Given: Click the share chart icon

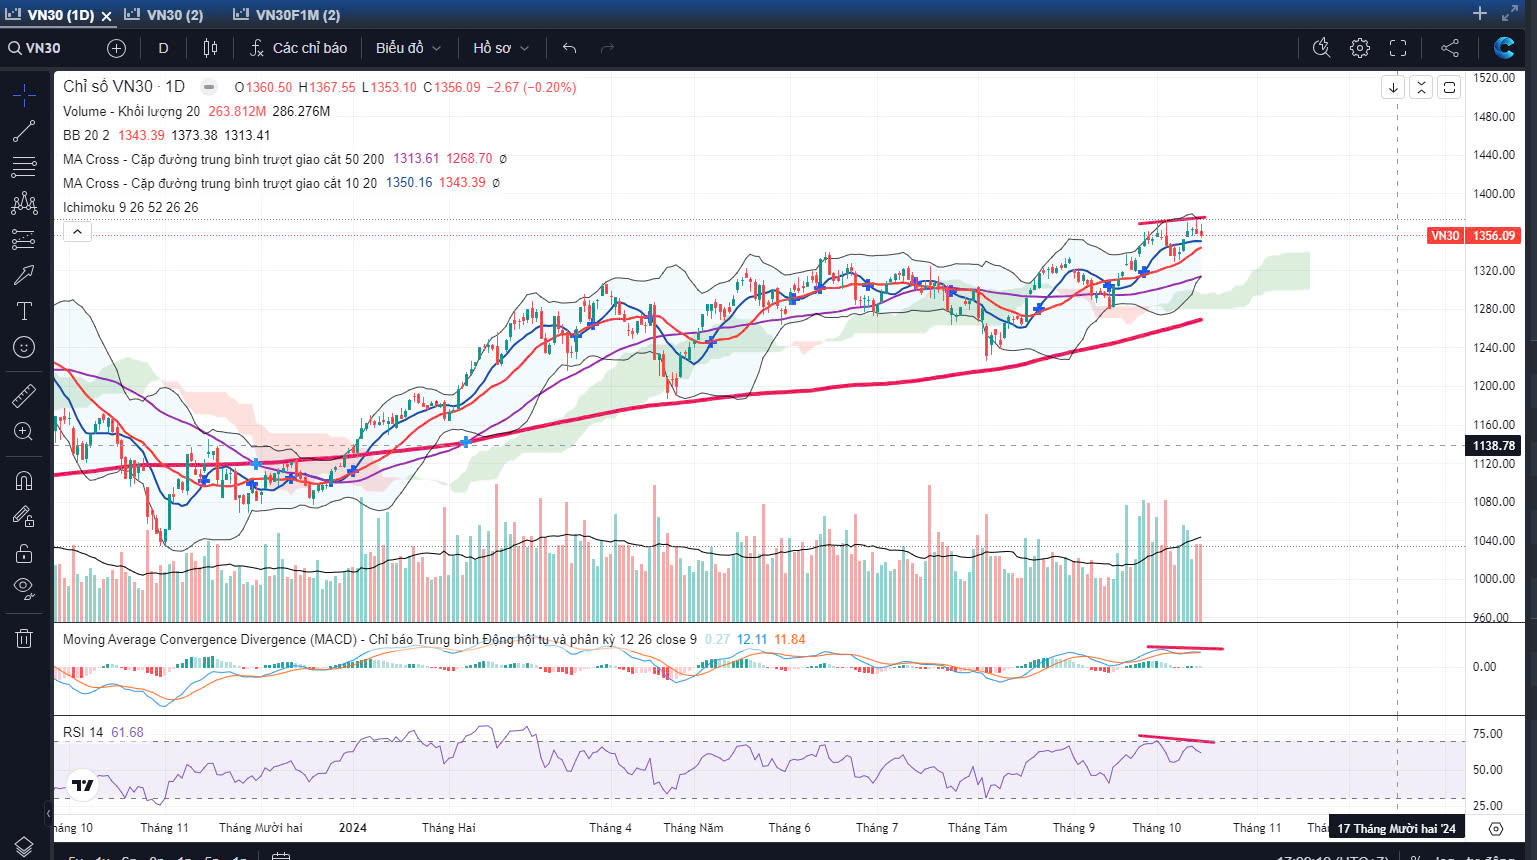Looking at the screenshot, I should [1449, 48].
